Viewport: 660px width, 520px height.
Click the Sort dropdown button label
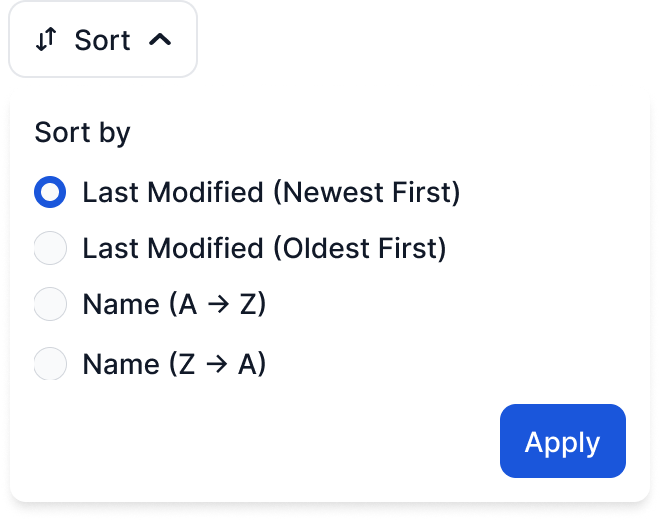click(103, 39)
